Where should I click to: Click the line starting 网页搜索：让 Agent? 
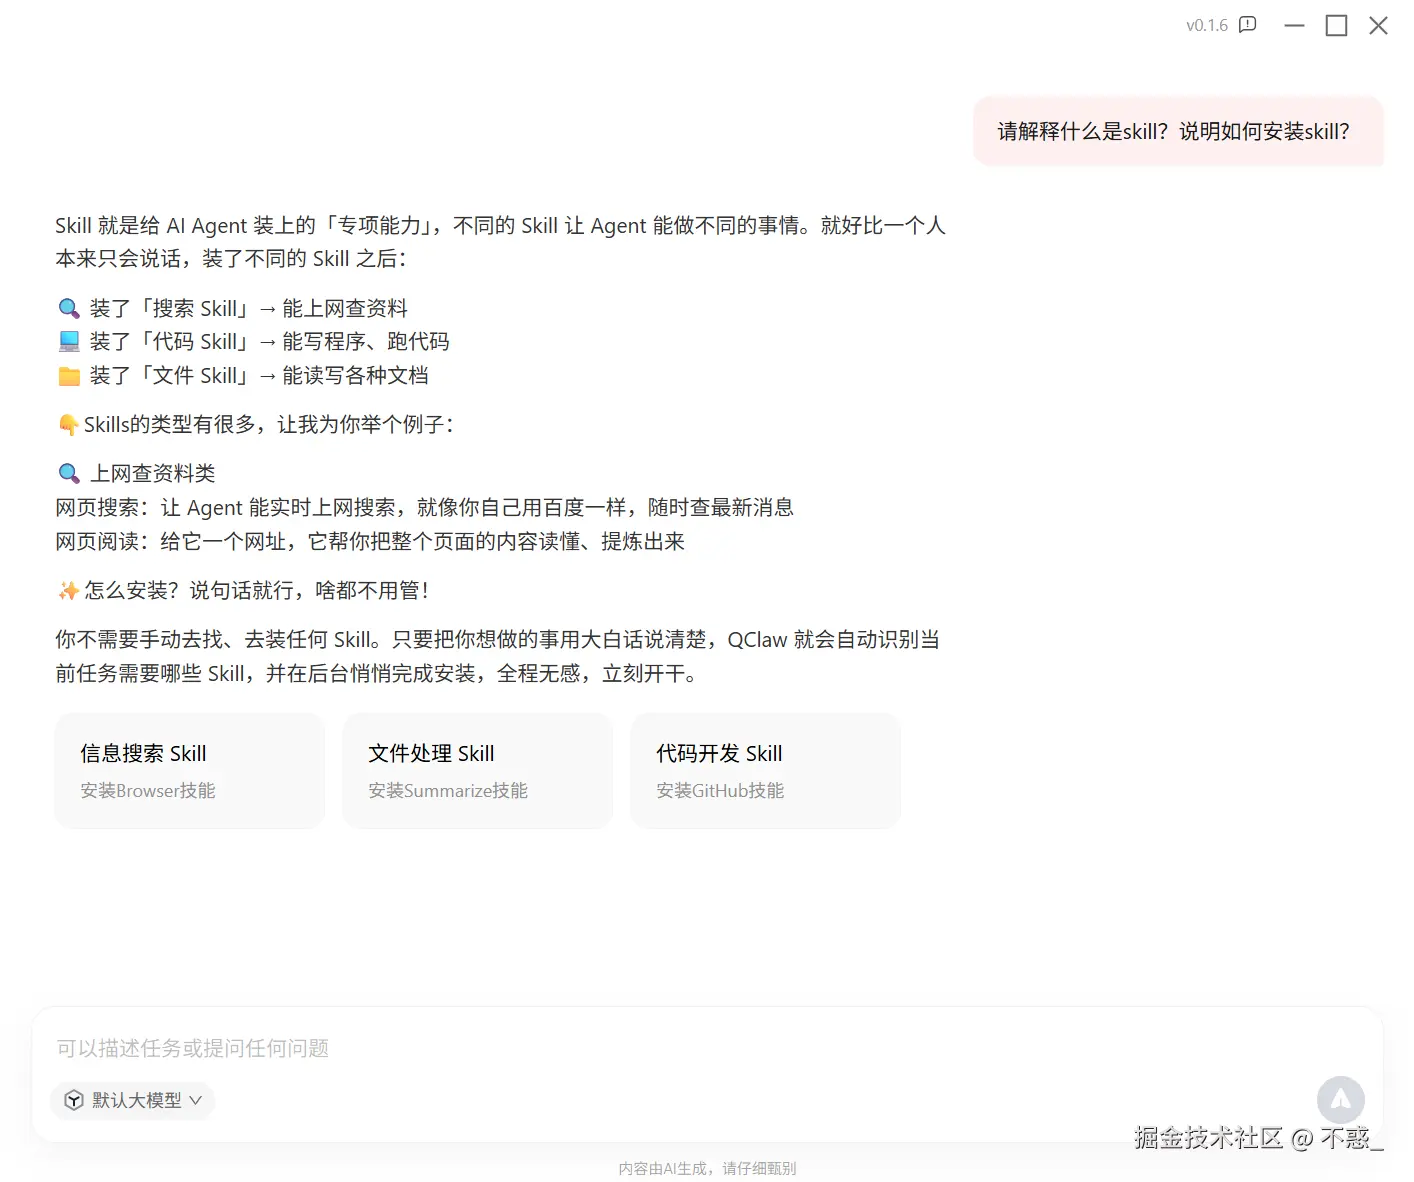click(424, 508)
